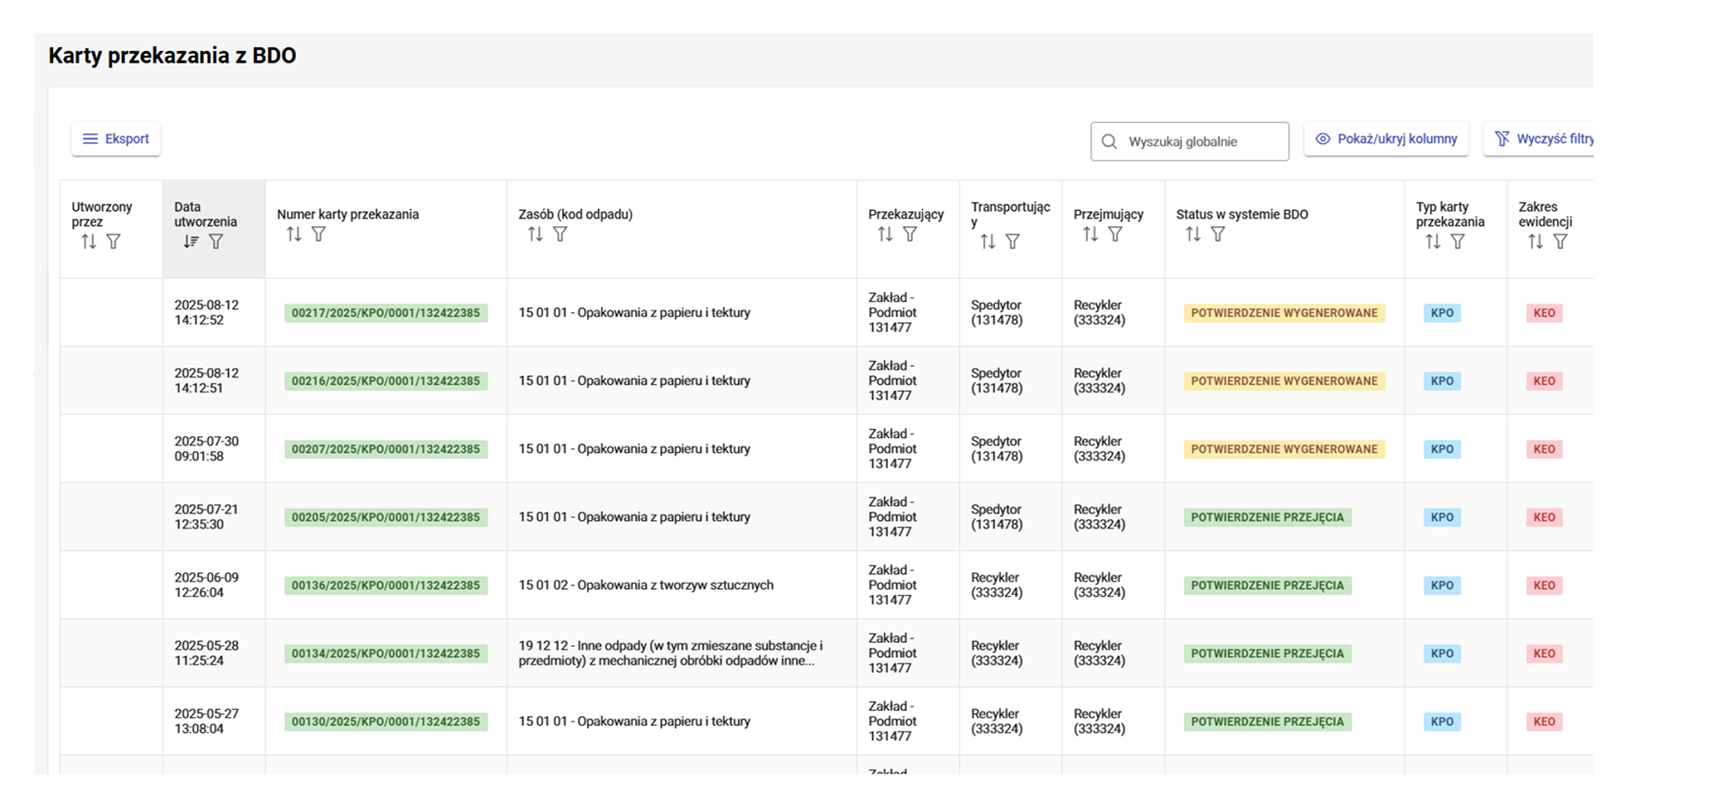
Task: Open filter for Zasób (kod odpadu)
Action: pos(560,234)
